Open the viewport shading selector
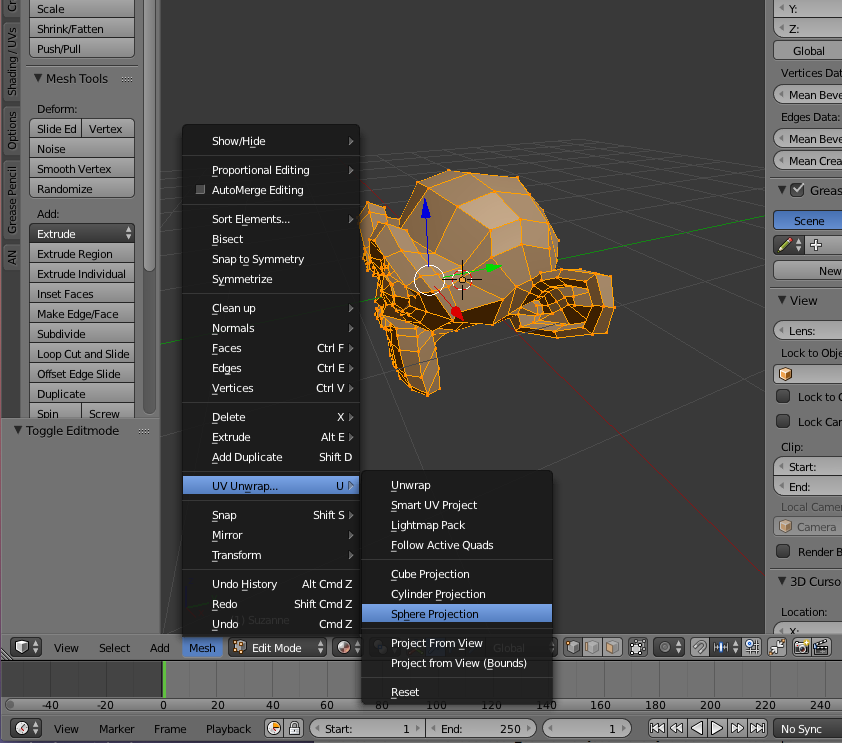 (x=348, y=647)
